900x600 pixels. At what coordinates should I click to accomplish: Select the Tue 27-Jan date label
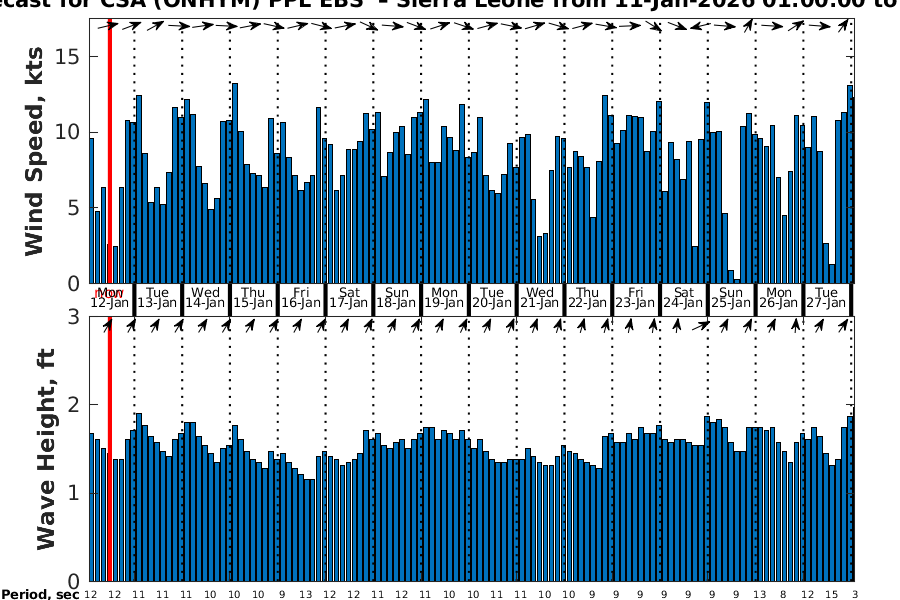click(x=826, y=298)
